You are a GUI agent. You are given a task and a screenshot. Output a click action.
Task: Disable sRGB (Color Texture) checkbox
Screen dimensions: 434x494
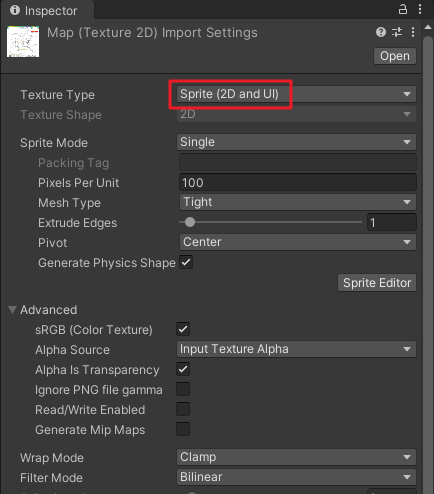(x=183, y=329)
